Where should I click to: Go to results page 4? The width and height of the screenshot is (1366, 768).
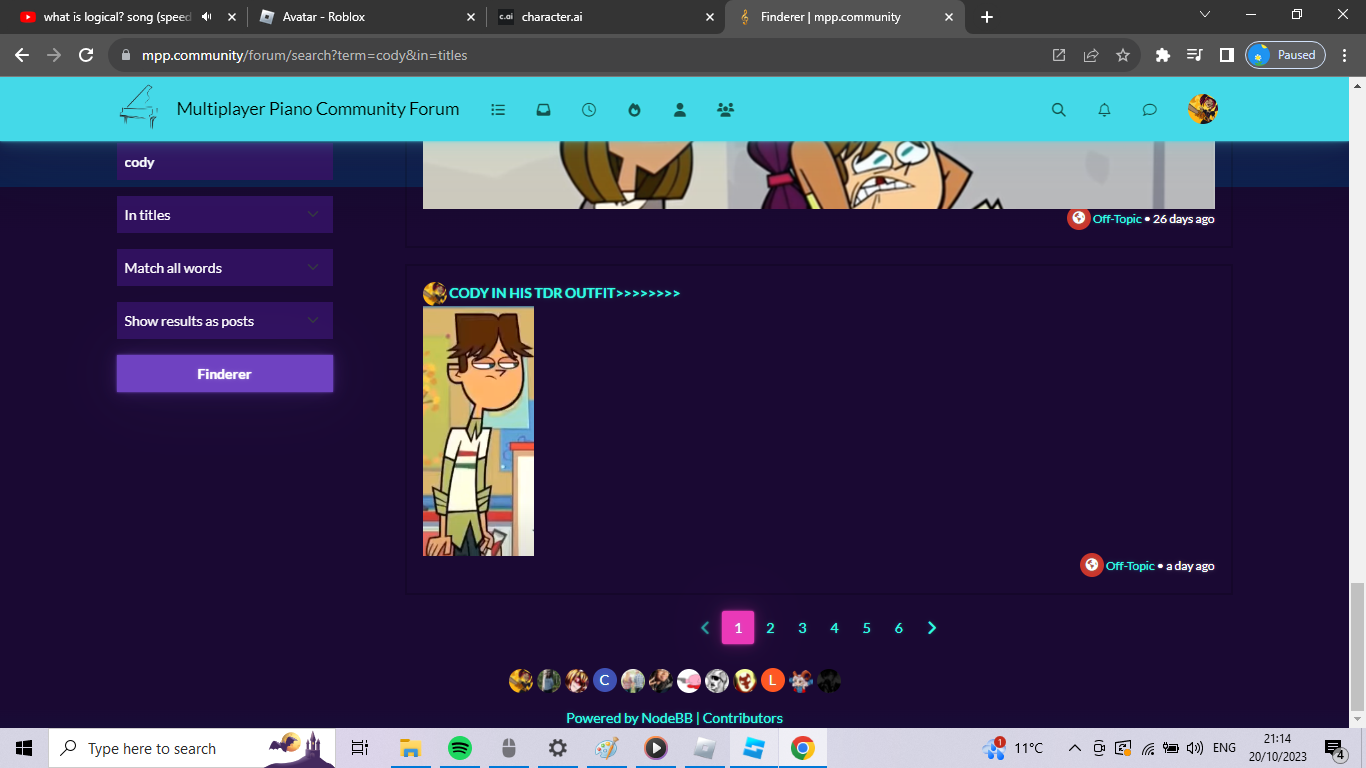pos(834,628)
